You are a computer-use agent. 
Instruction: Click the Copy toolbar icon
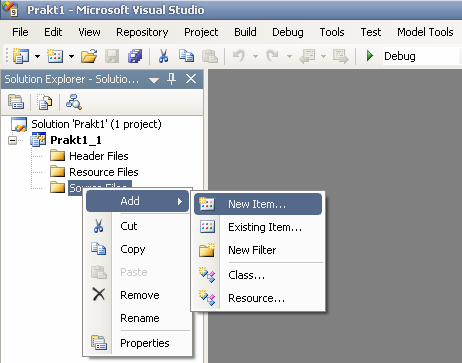[186, 56]
